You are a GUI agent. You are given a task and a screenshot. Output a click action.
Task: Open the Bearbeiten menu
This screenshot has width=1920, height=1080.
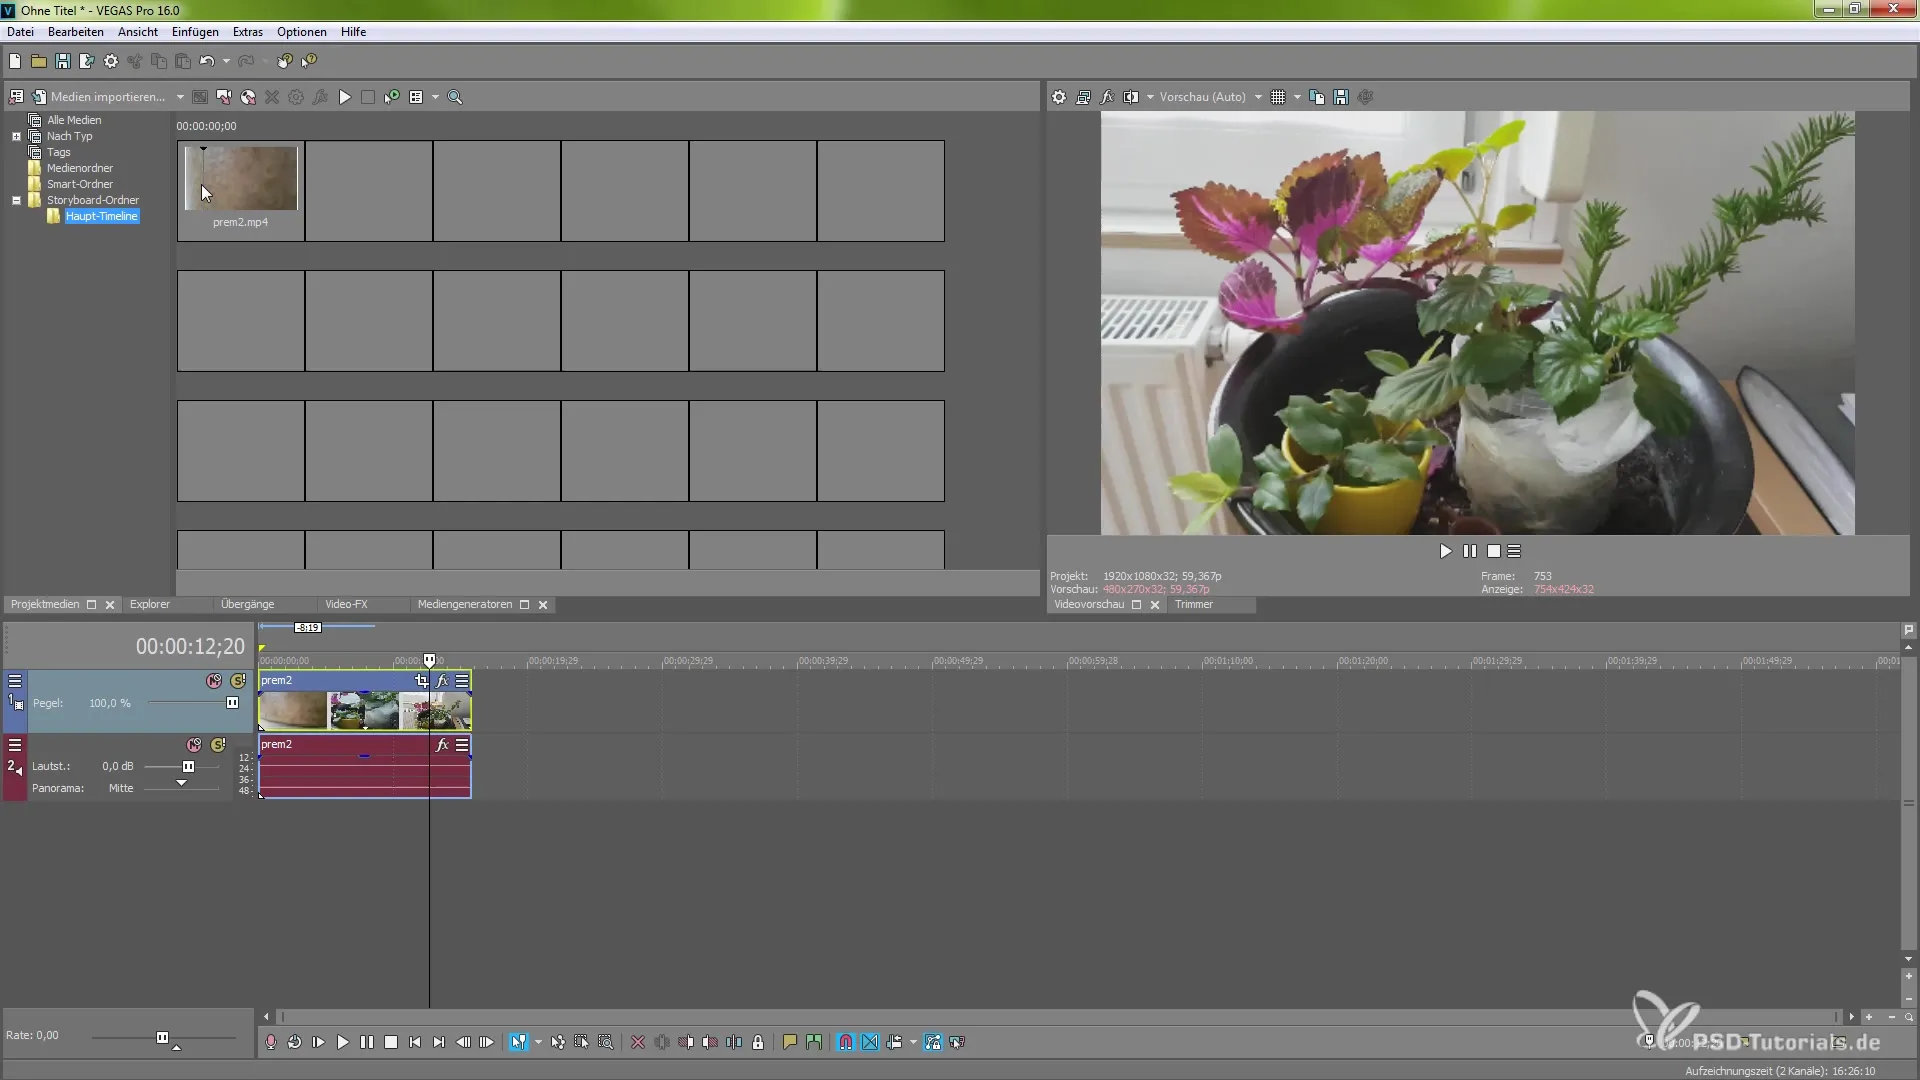pos(76,32)
